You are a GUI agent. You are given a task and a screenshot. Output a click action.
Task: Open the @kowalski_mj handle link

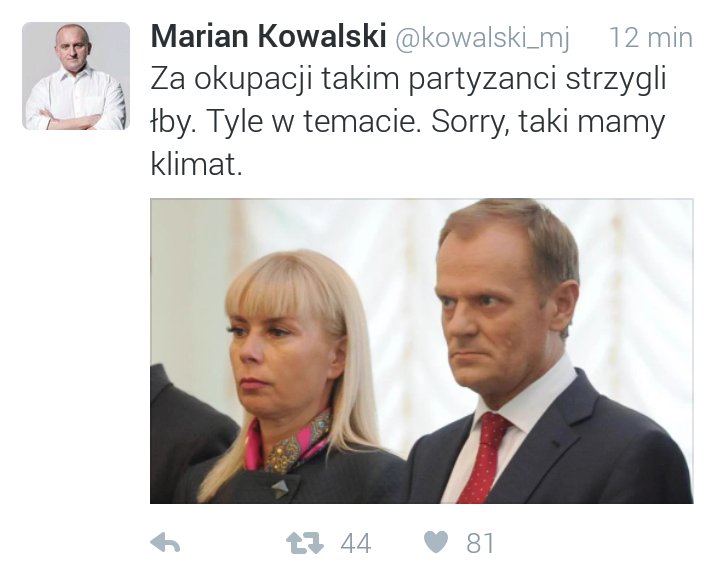pos(482,38)
